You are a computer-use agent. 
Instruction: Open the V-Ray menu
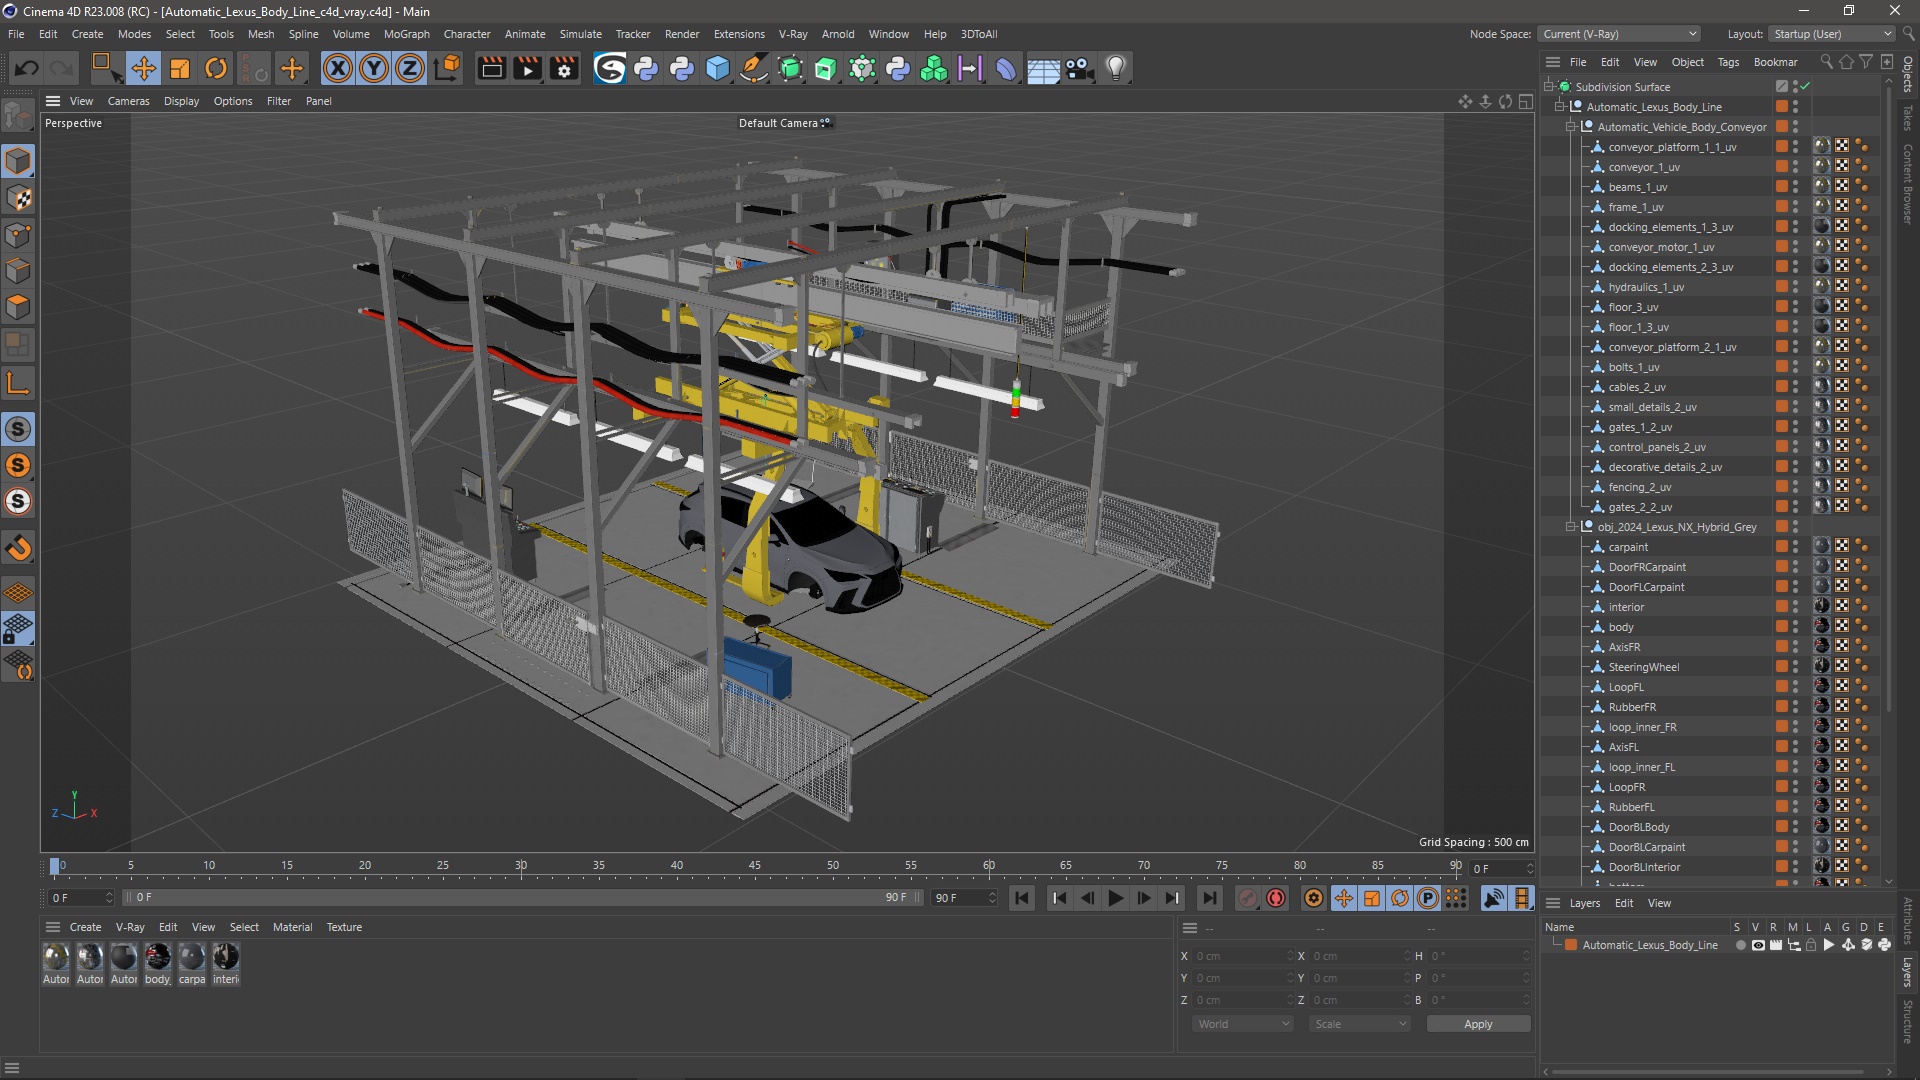click(x=793, y=34)
